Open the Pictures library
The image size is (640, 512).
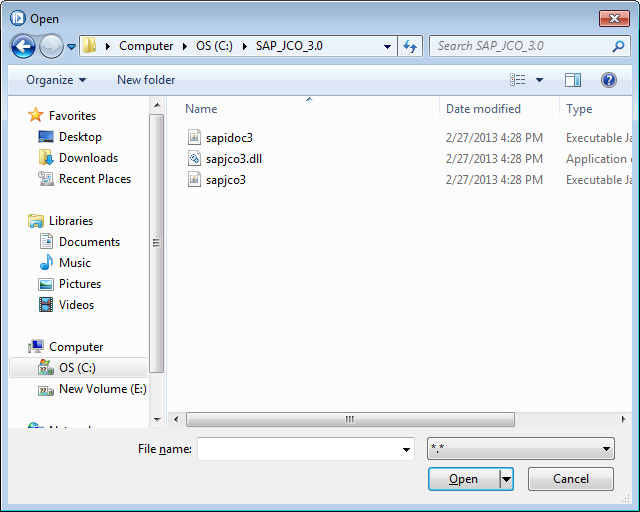(x=80, y=284)
